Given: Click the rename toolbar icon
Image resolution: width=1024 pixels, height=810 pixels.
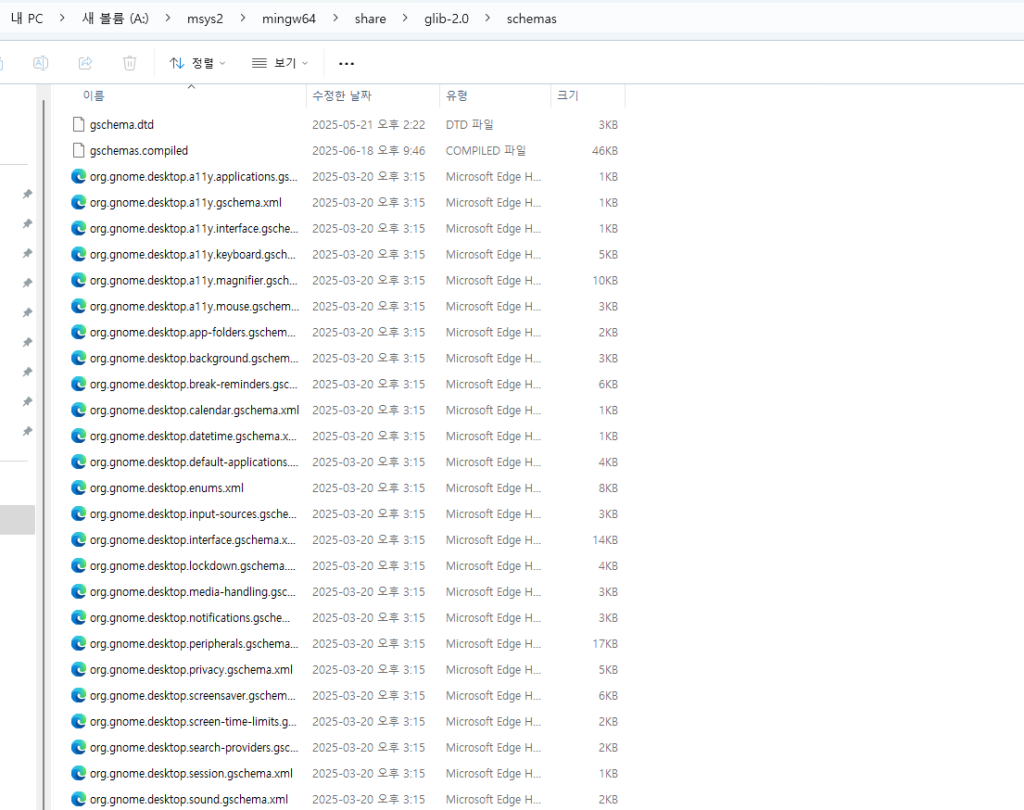Looking at the screenshot, I should tap(40, 63).
